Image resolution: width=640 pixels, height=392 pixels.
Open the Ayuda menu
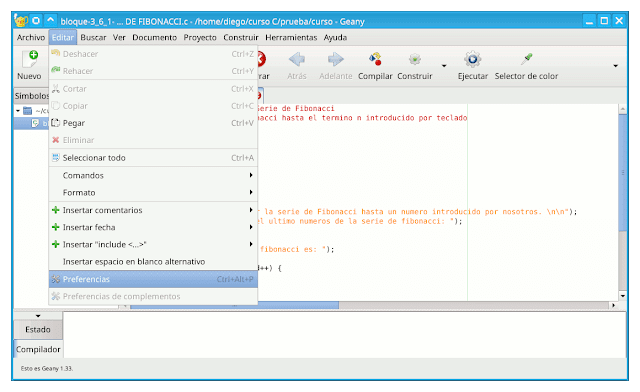335,38
